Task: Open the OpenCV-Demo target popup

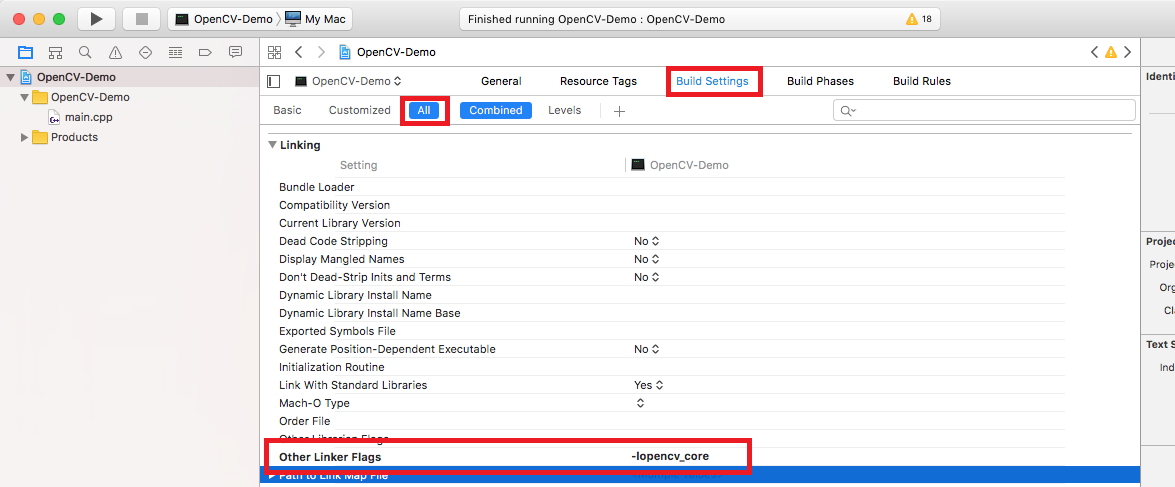Action: (348, 81)
